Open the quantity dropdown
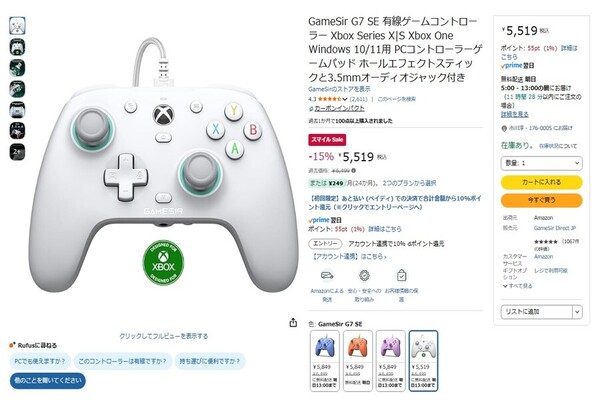The image size is (600, 400). (541, 163)
